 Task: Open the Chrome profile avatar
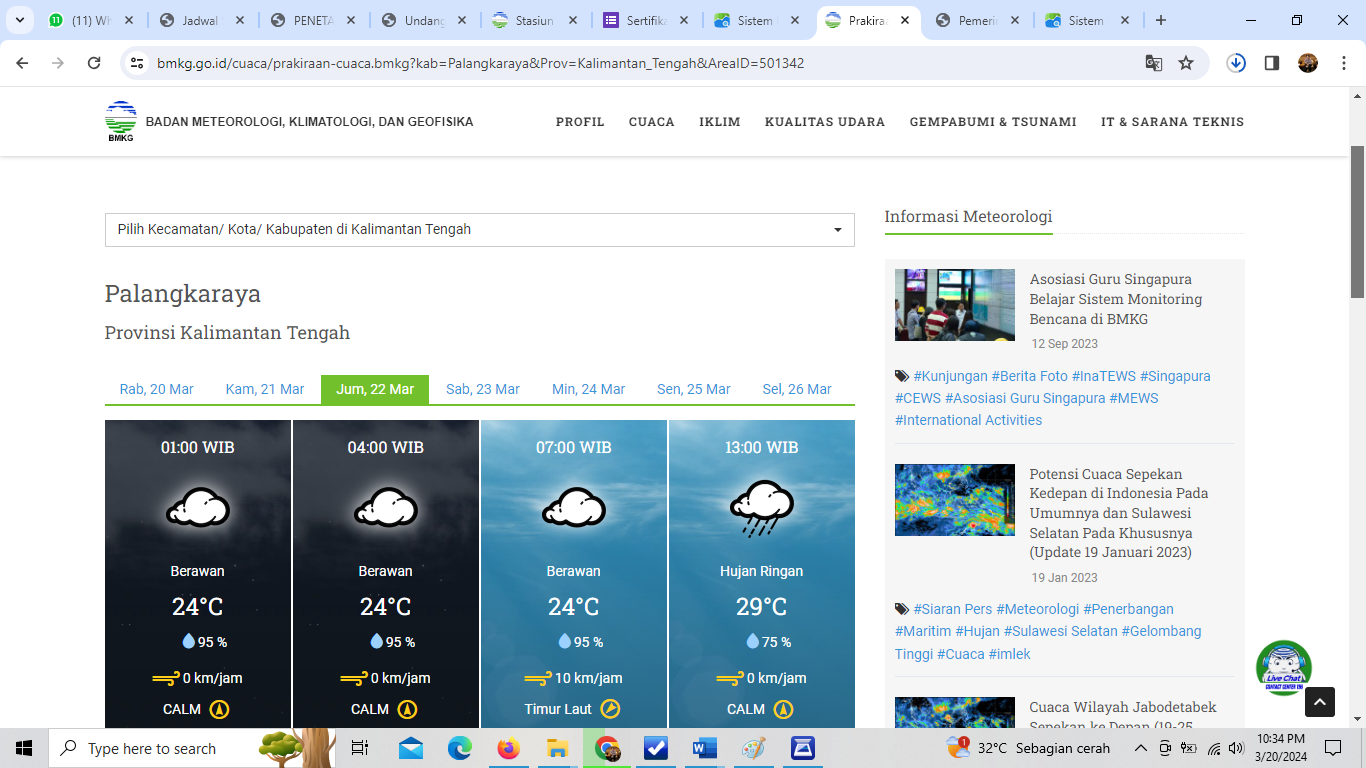click(1308, 63)
